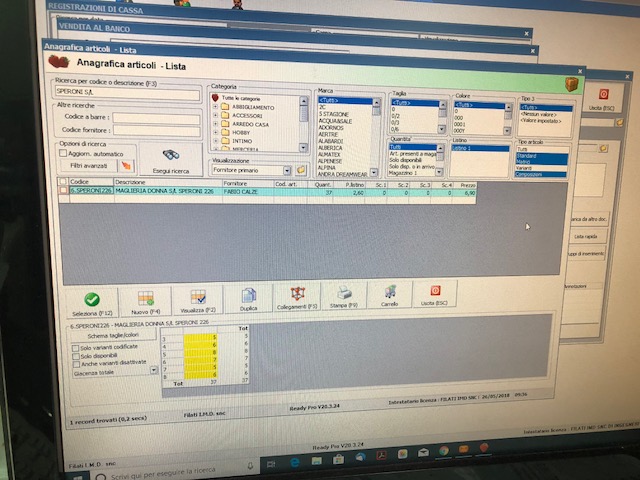Click the Nuovo (F4) new article button
Viewport: 640px width, 480px height.
145,302
